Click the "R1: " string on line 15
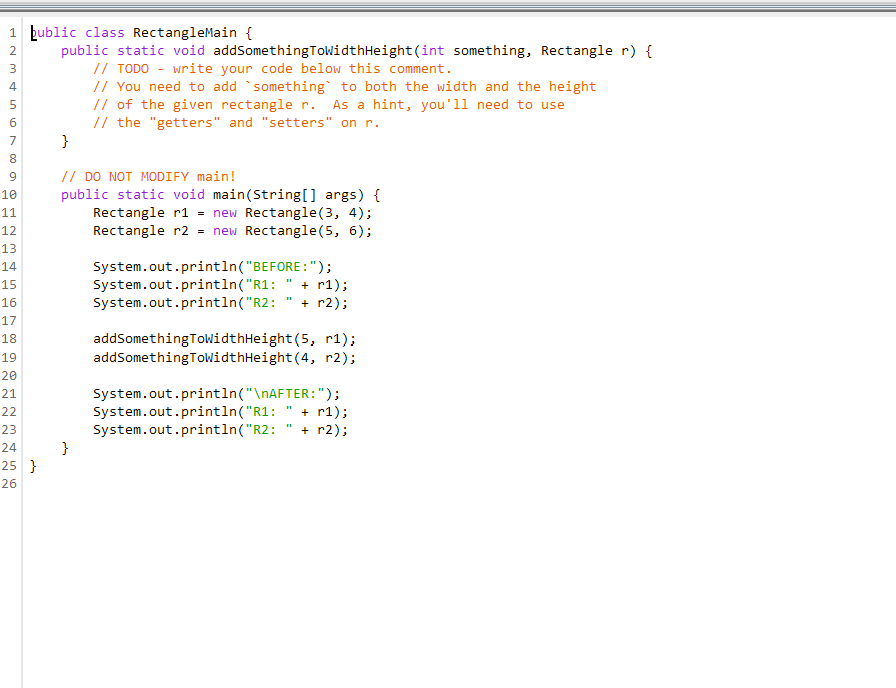 click(x=269, y=285)
